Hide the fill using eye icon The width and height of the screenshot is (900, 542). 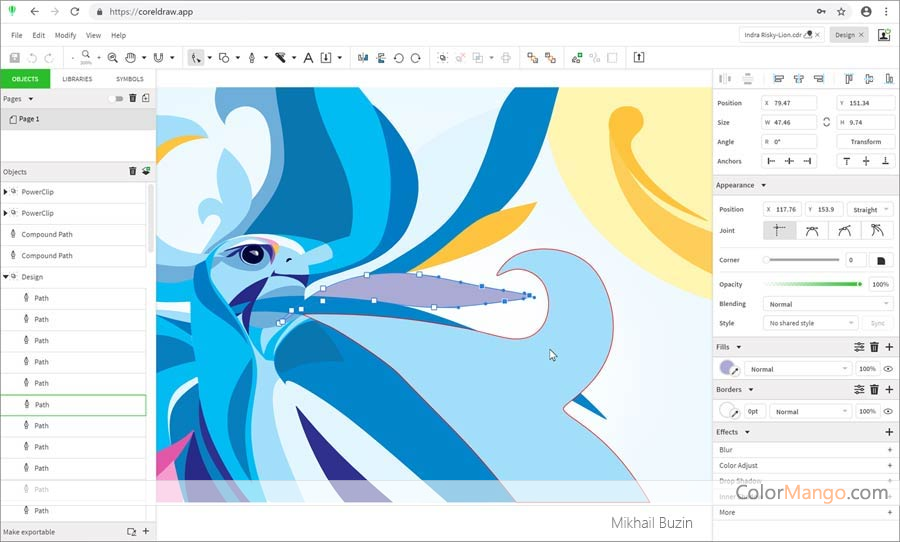[888, 369]
